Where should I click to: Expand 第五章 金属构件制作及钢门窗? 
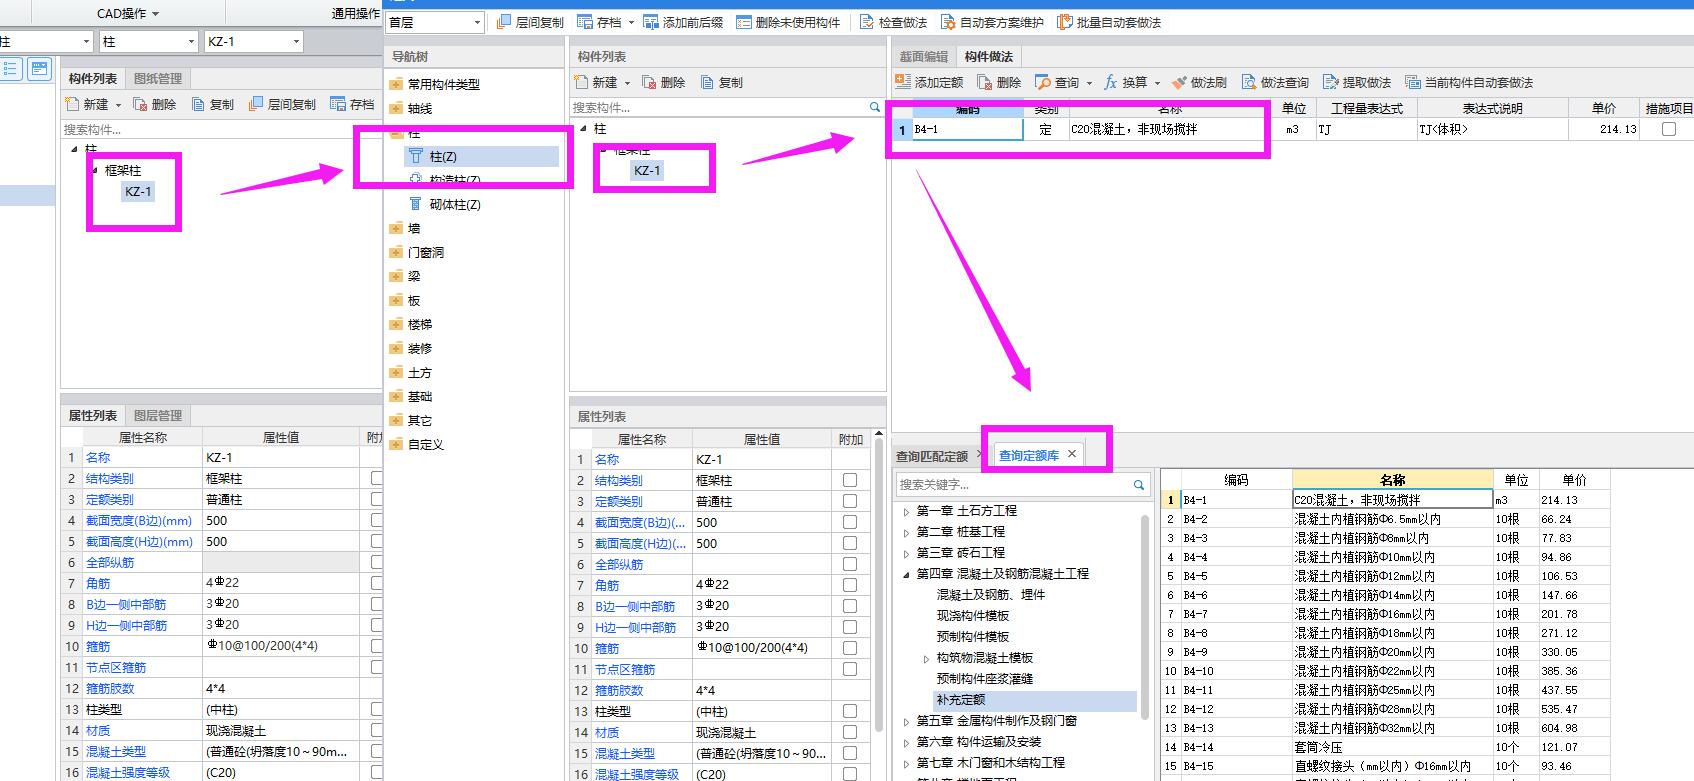(x=907, y=721)
